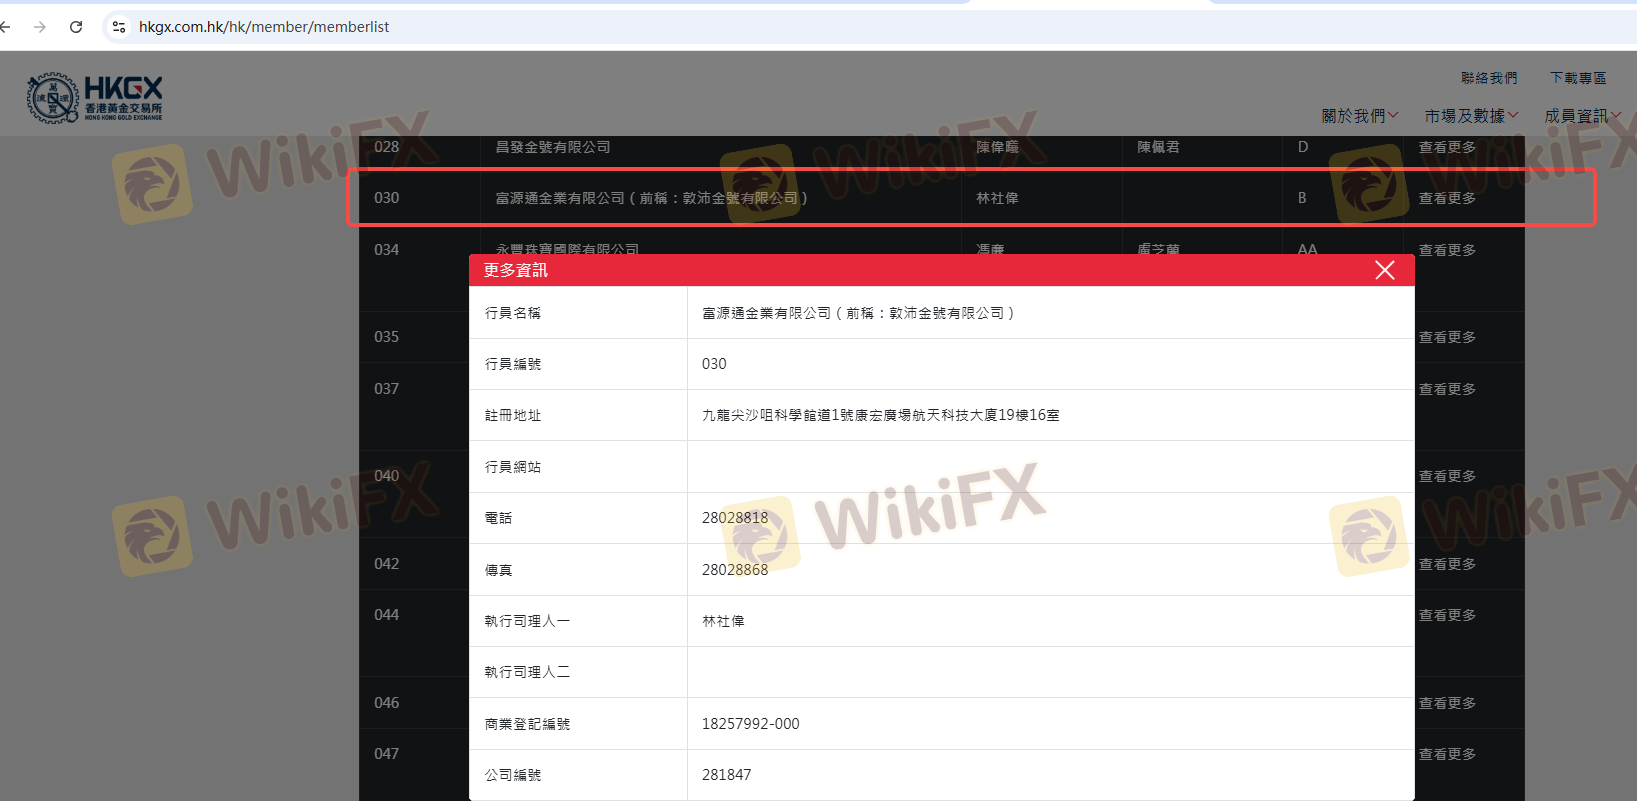Click phone number 28028818

[735, 518]
